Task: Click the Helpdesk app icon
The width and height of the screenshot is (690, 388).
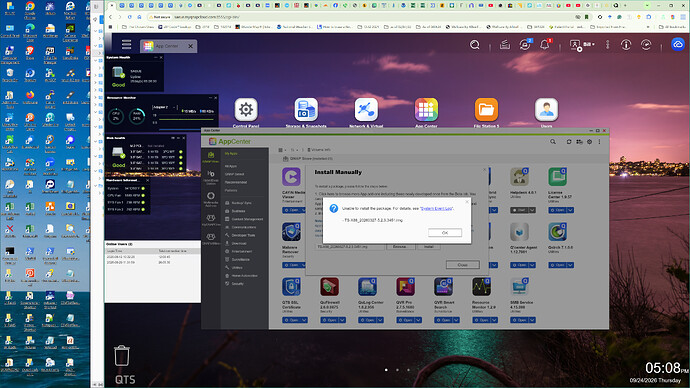Action: (519, 177)
